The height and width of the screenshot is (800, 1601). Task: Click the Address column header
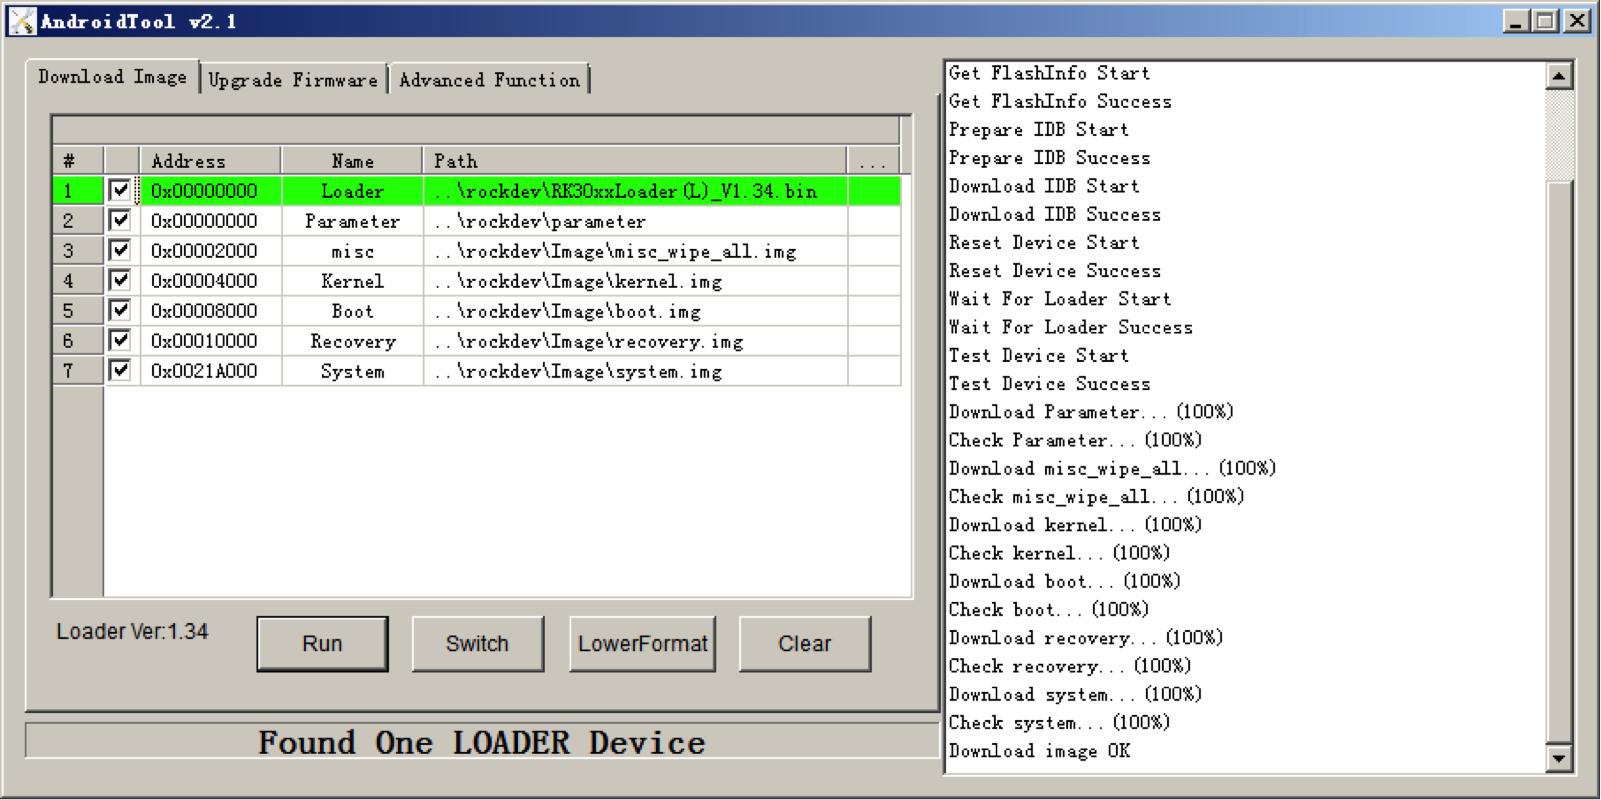point(210,161)
